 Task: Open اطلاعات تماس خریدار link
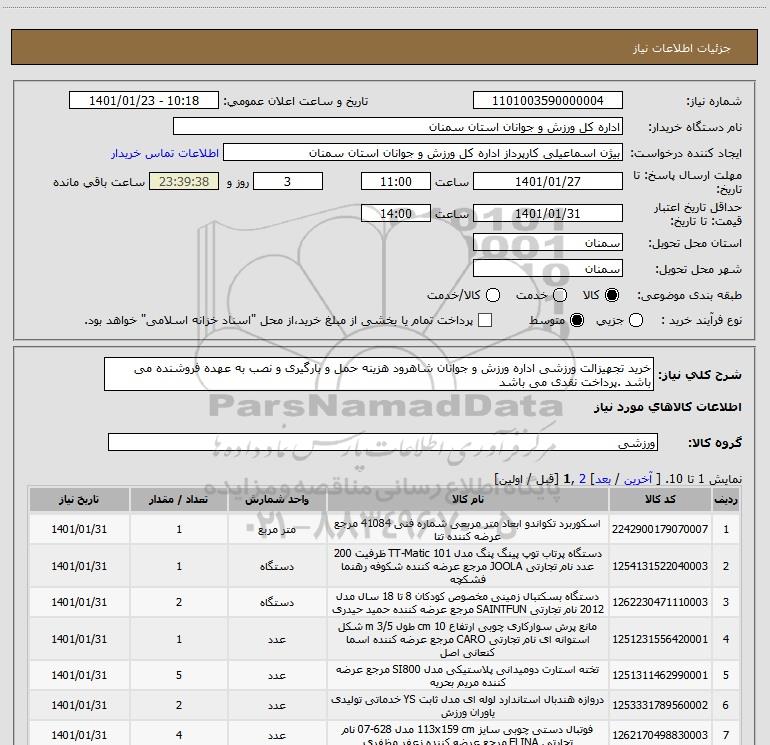coord(165,153)
